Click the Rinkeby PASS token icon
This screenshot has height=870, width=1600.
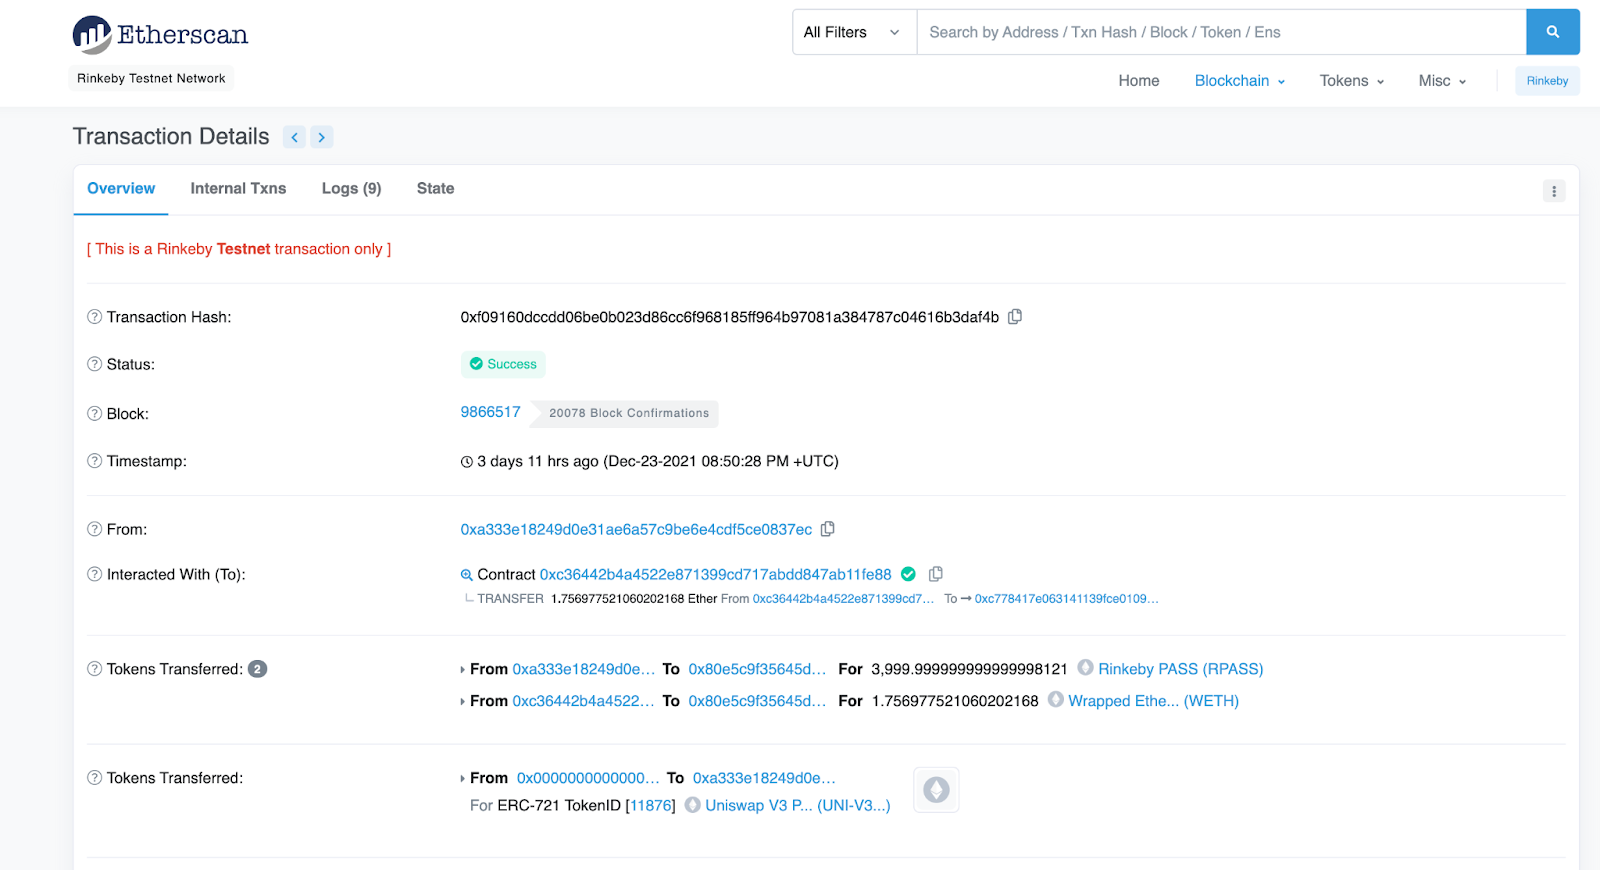pos(1085,668)
